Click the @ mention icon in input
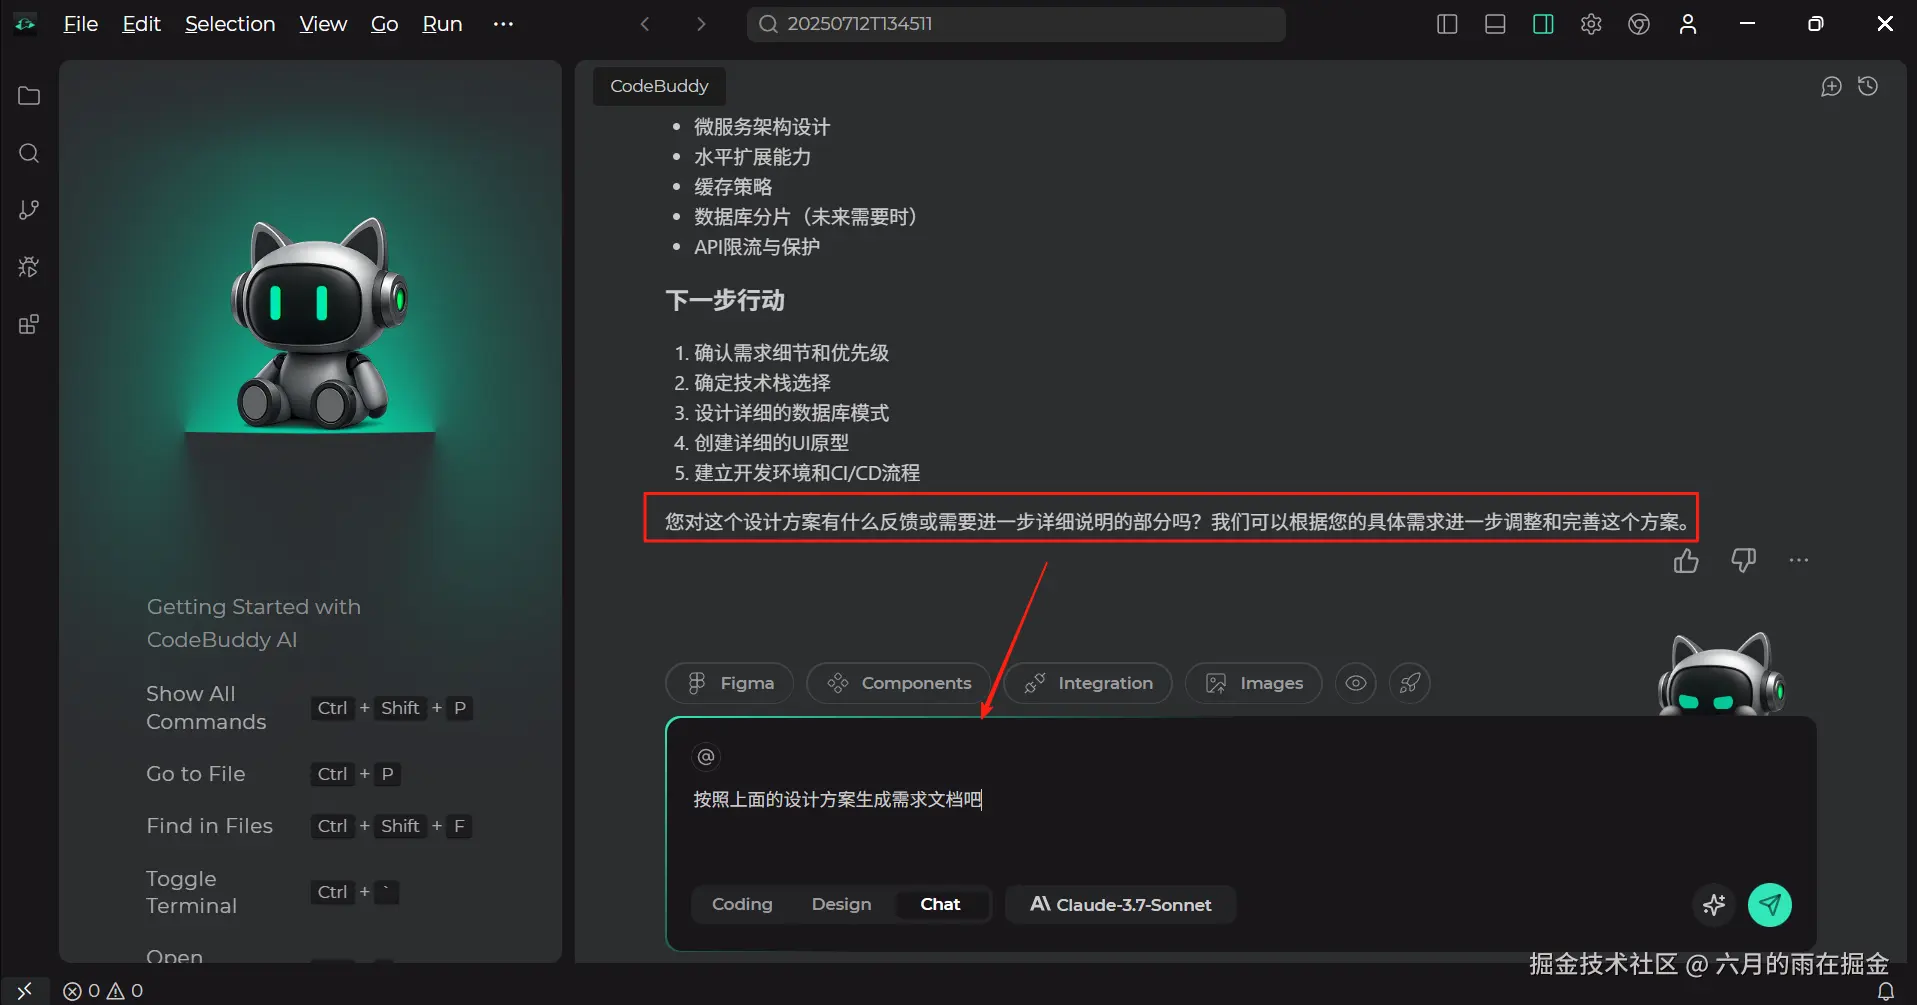The image size is (1917, 1005). pyautogui.click(x=706, y=757)
